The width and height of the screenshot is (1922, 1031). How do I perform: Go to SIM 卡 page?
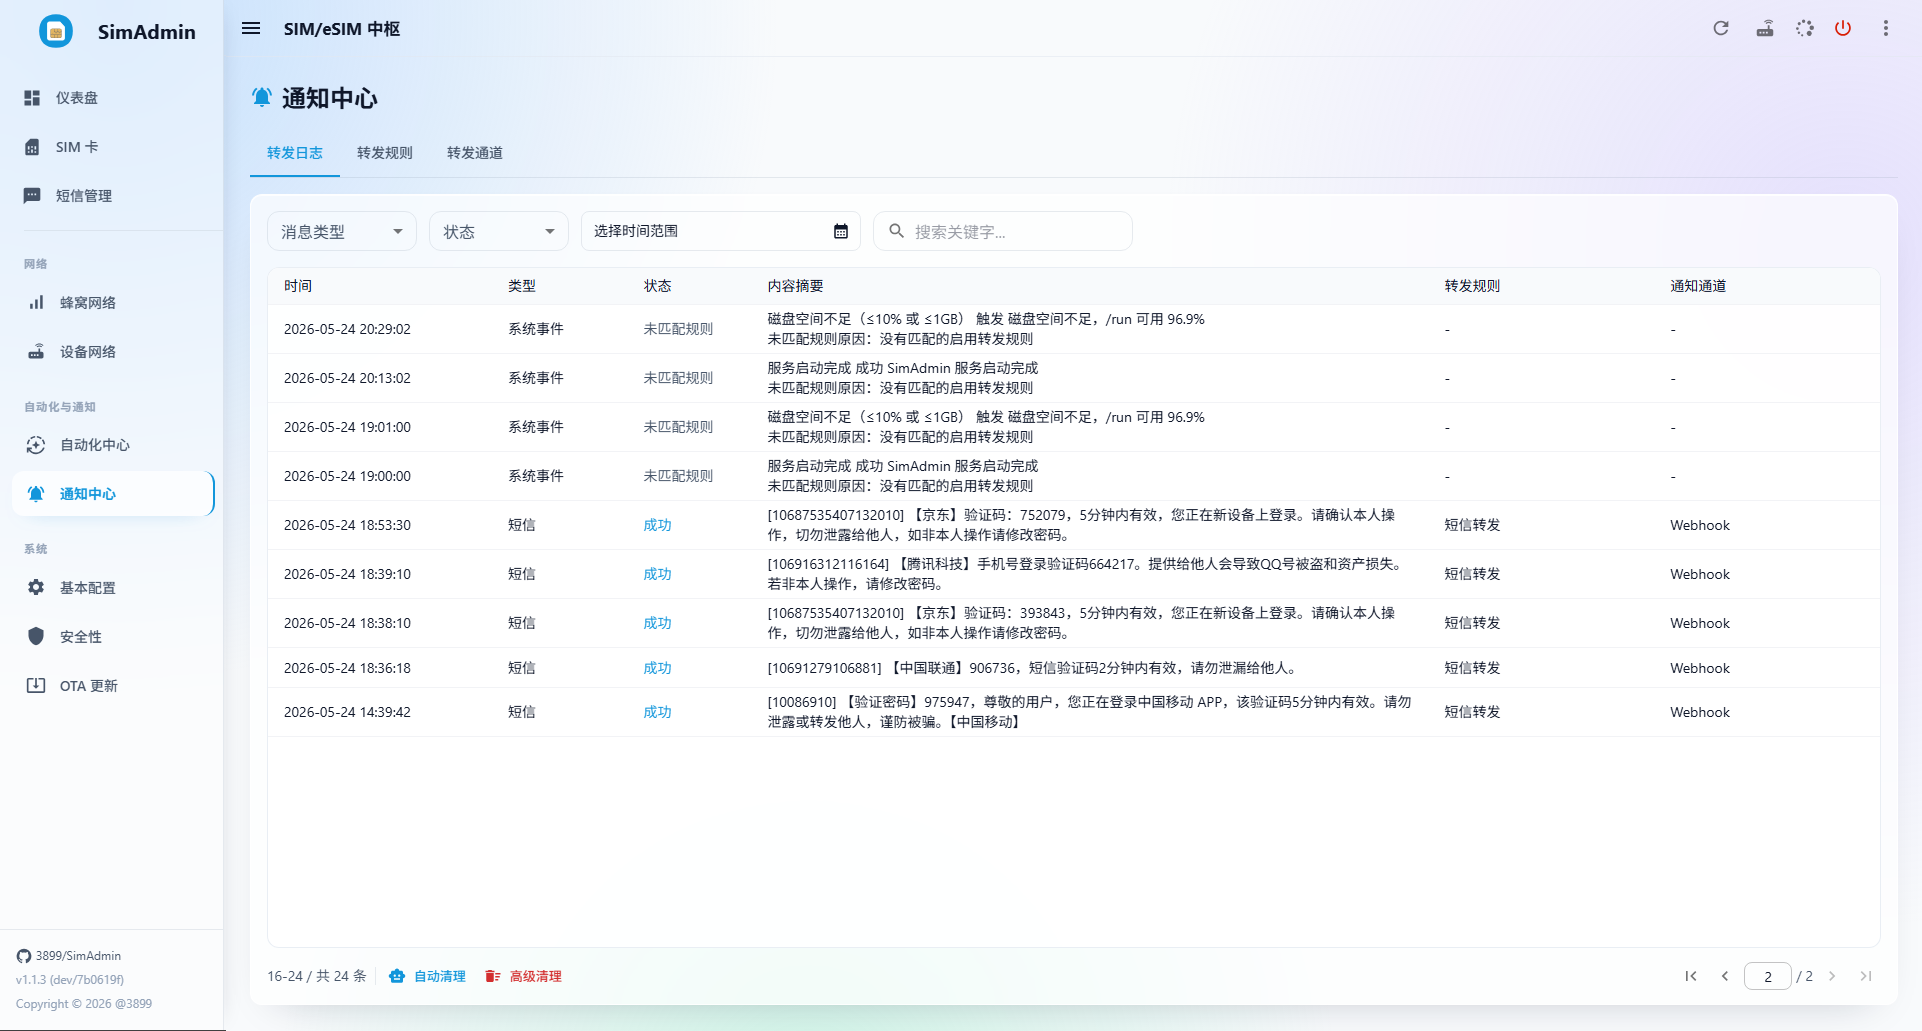[x=112, y=147]
